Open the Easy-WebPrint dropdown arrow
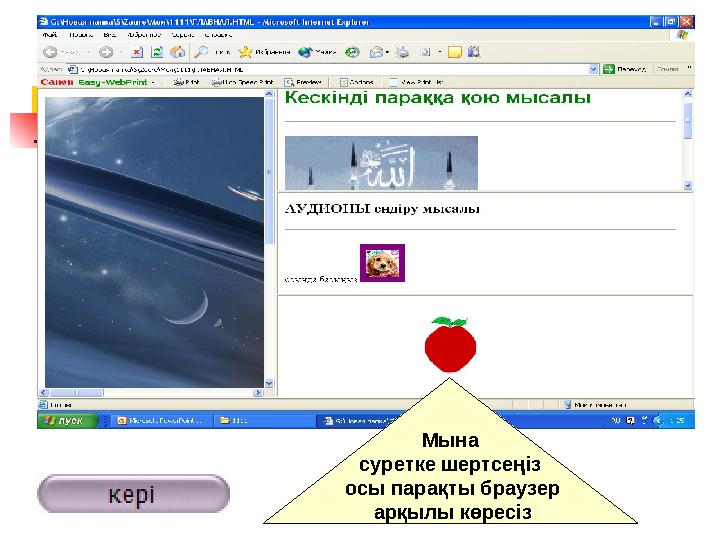720x540 pixels. pos(153,83)
